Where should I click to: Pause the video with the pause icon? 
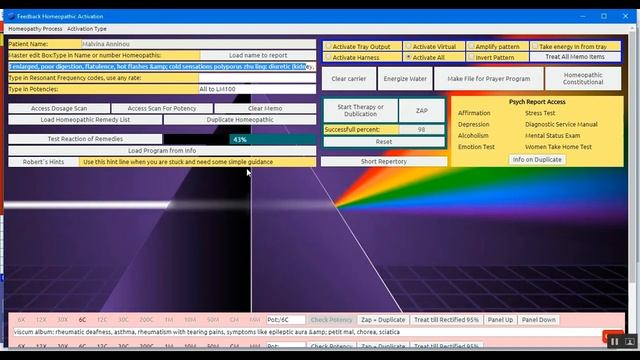tap(614, 342)
